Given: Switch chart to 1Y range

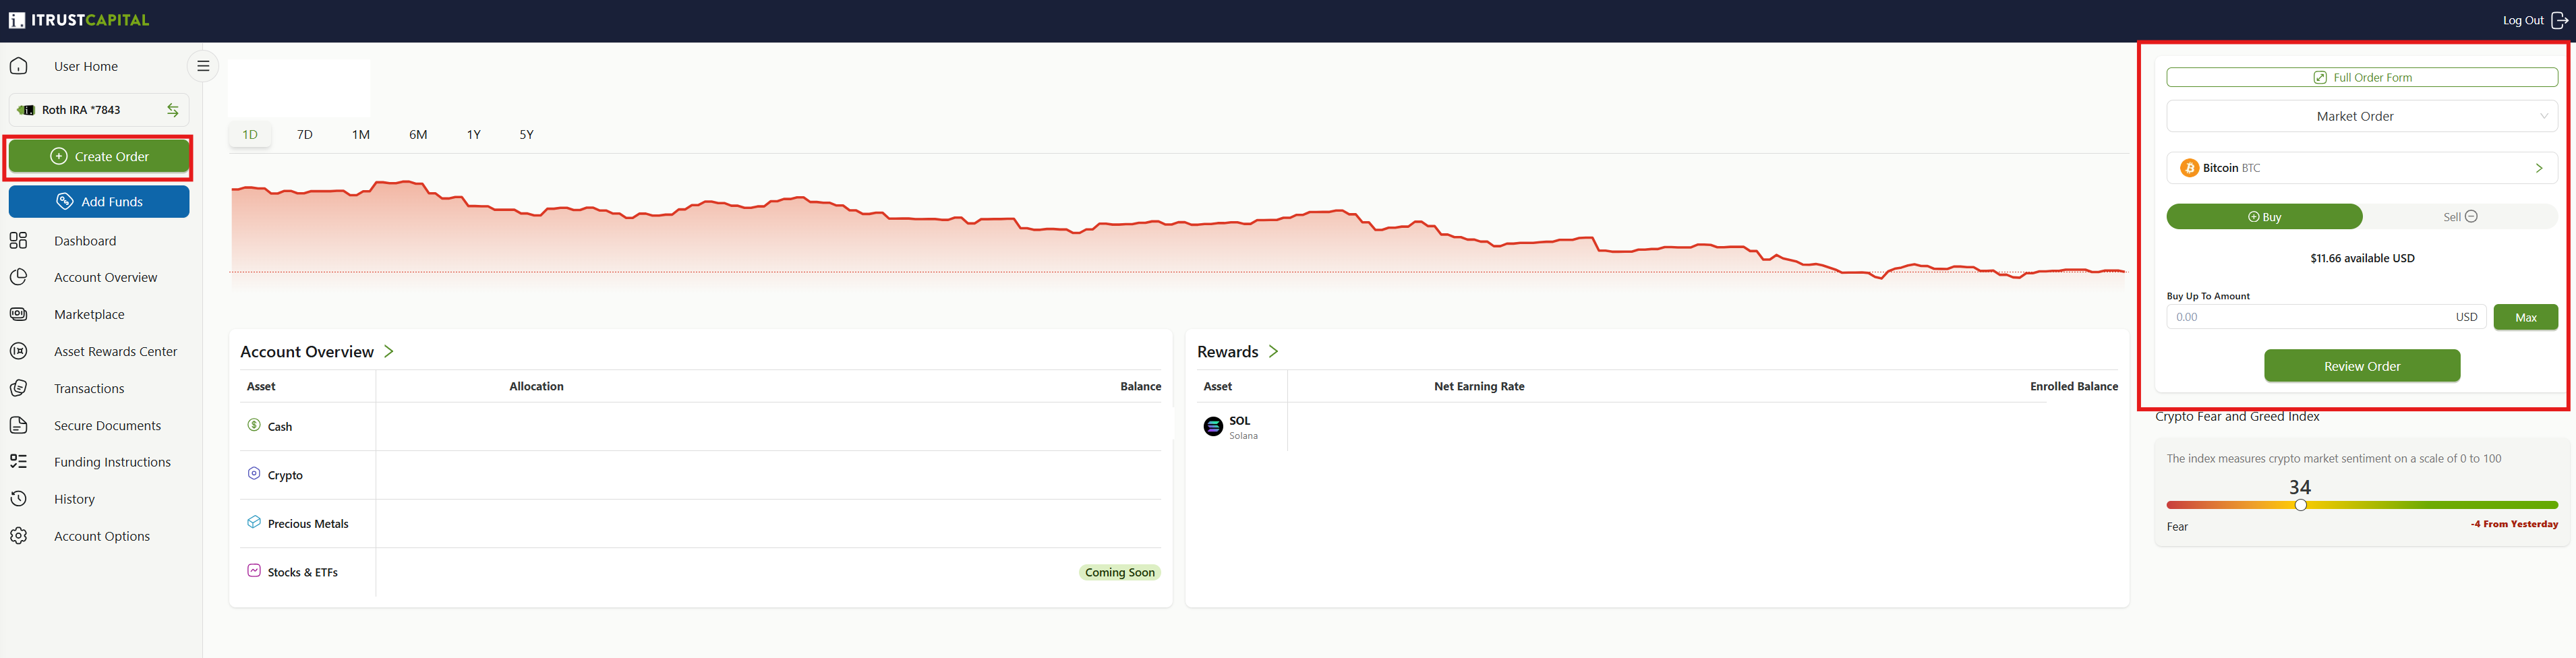Looking at the screenshot, I should 474,134.
